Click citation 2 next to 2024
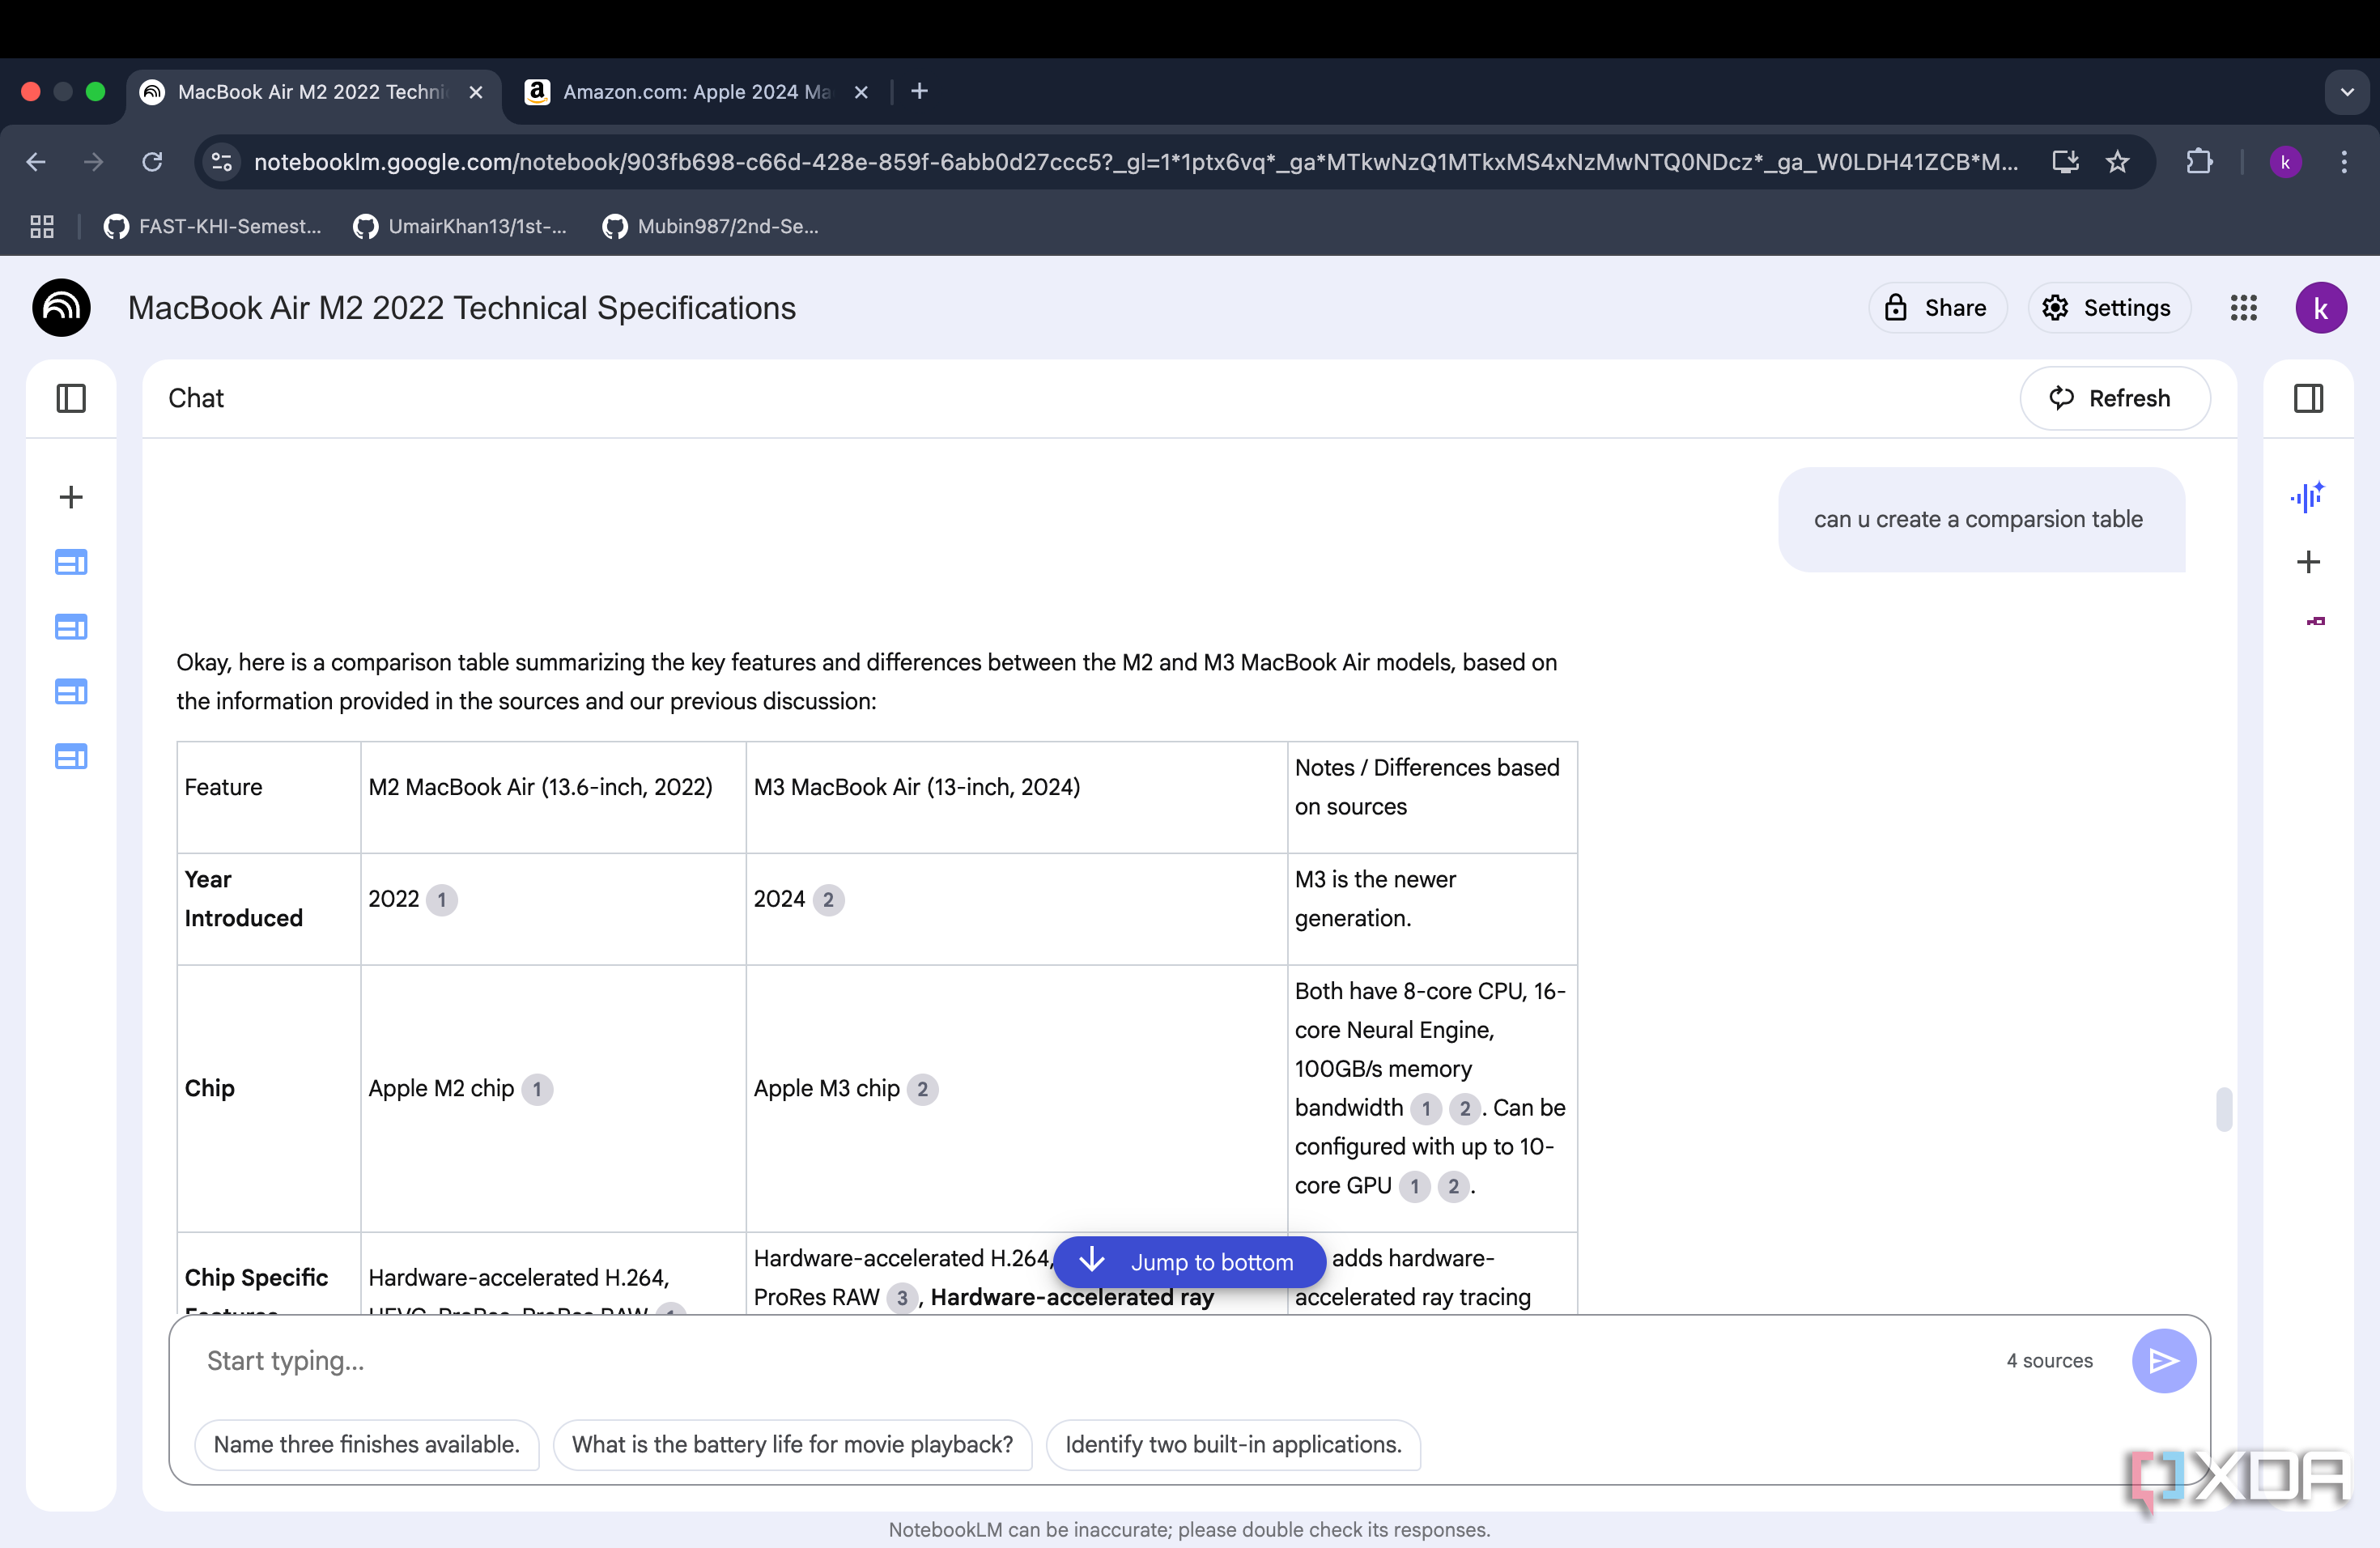Viewport: 2380px width, 1548px height. [x=828, y=900]
